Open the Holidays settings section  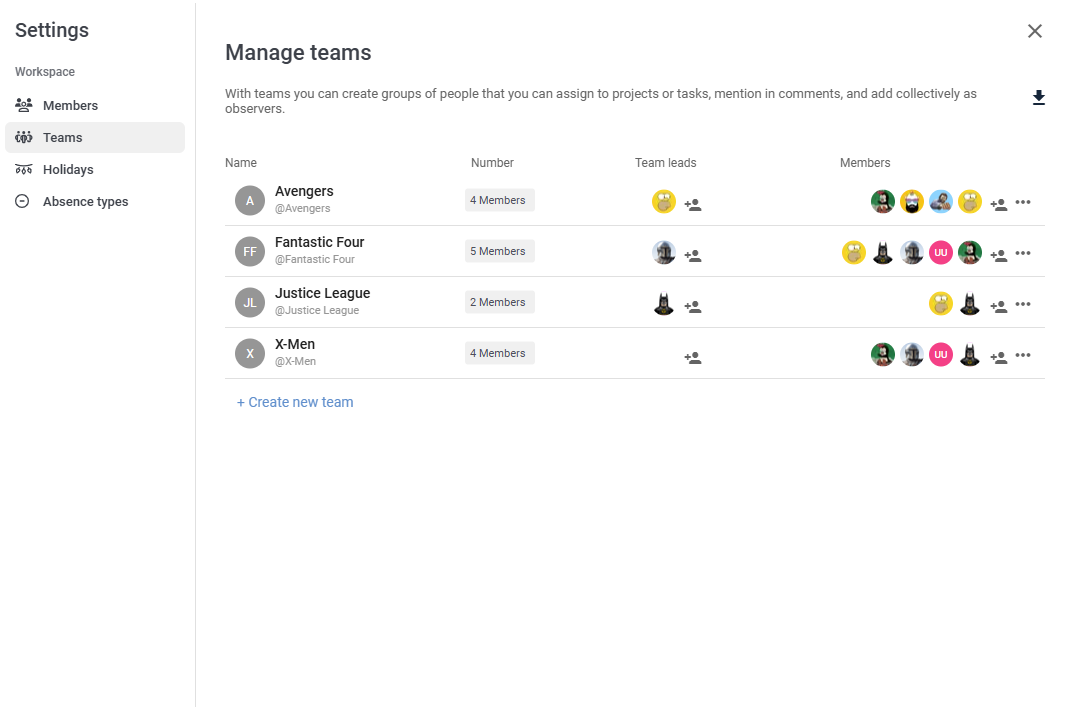pyautogui.click(x=95, y=169)
